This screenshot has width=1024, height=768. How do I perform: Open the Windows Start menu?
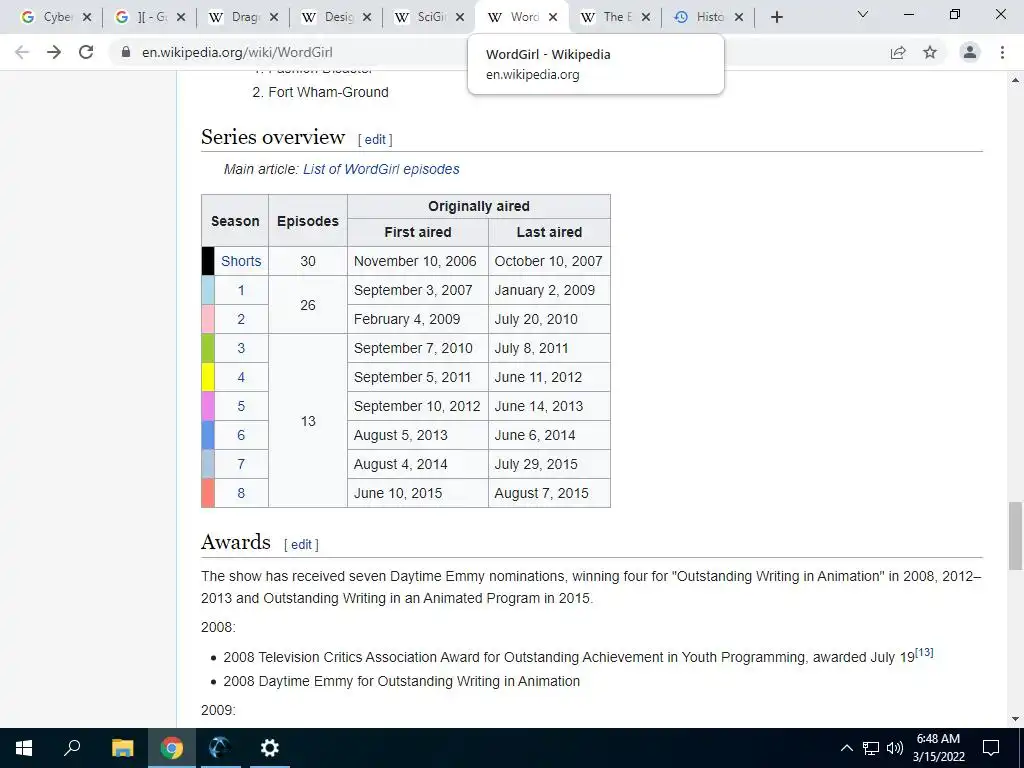(24, 748)
